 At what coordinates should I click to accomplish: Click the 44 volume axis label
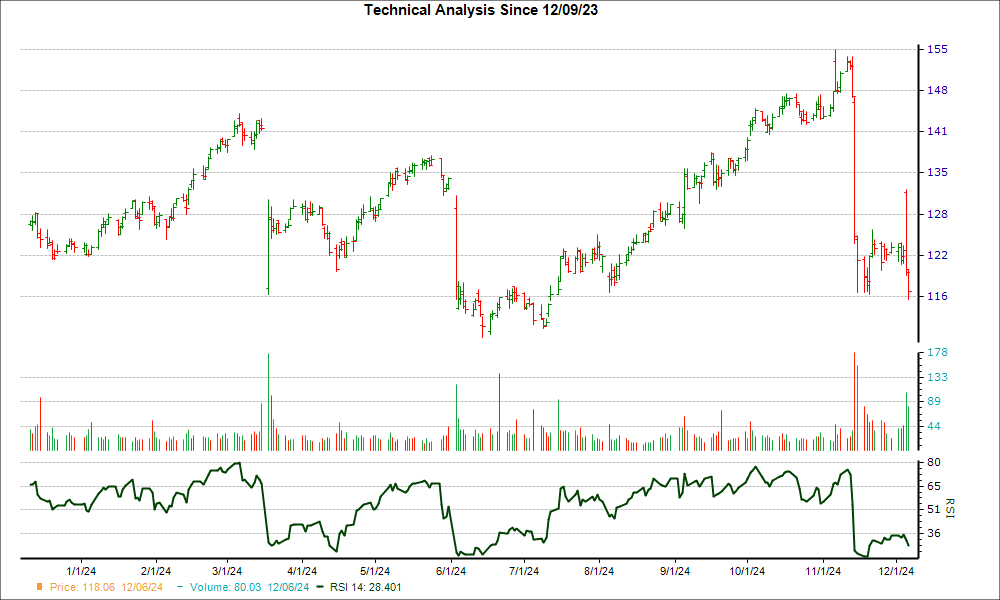coord(934,426)
